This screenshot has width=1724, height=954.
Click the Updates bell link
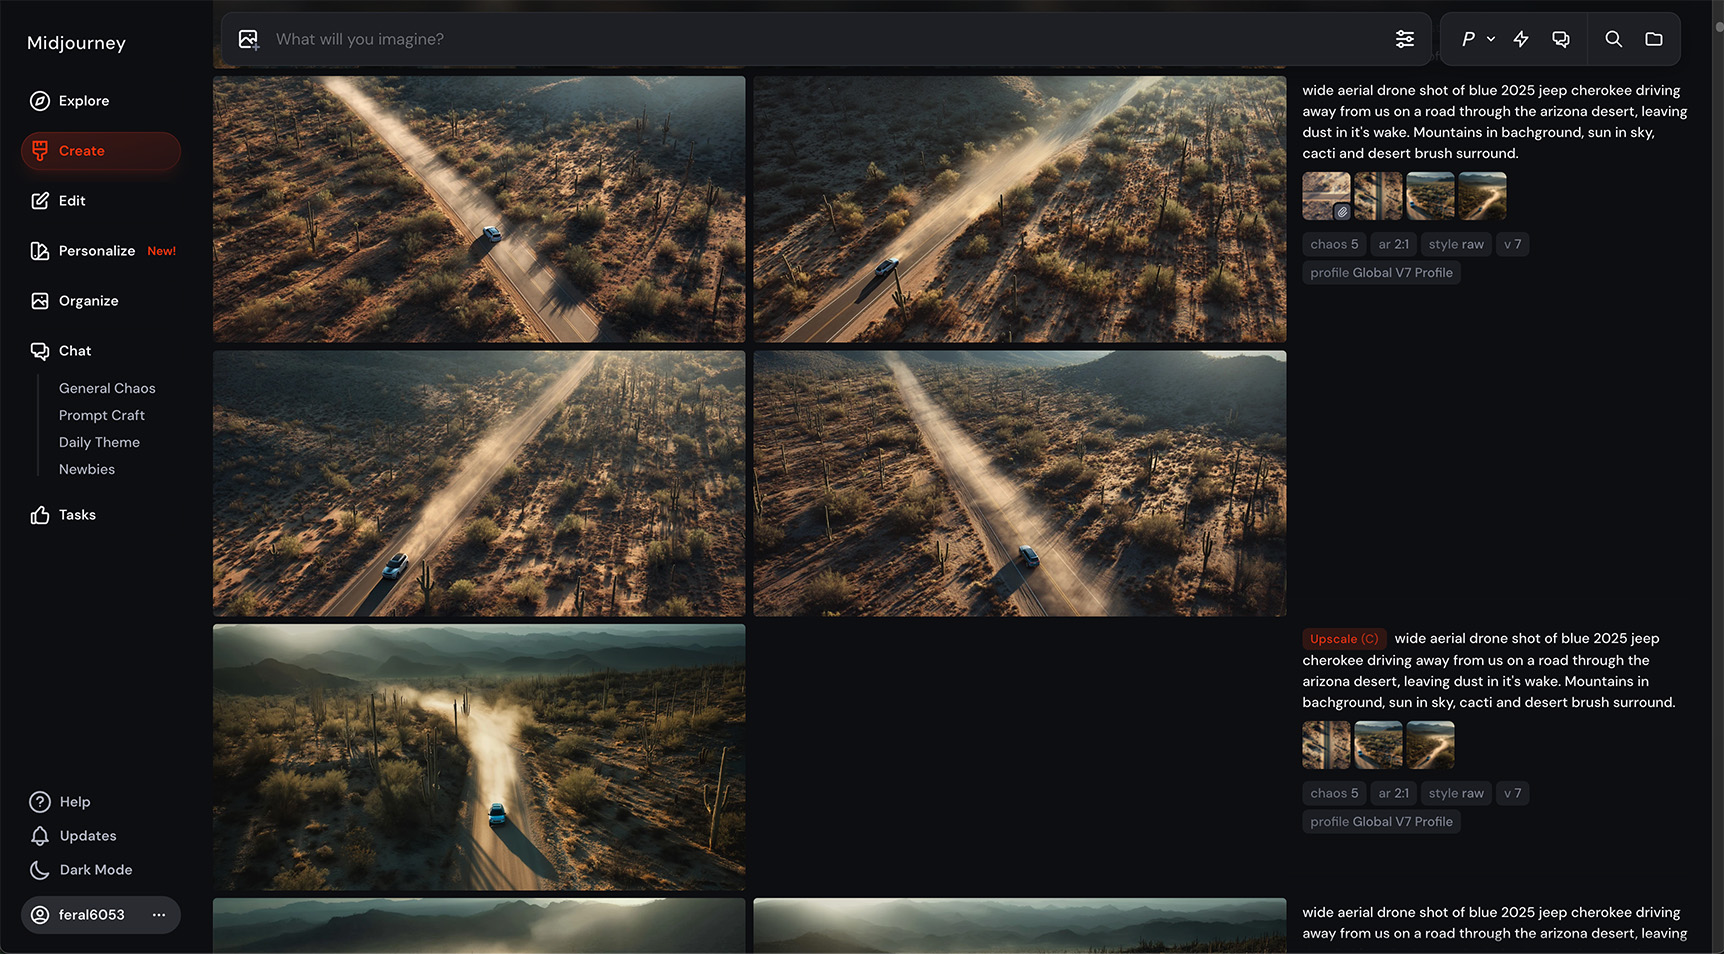(x=87, y=836)
